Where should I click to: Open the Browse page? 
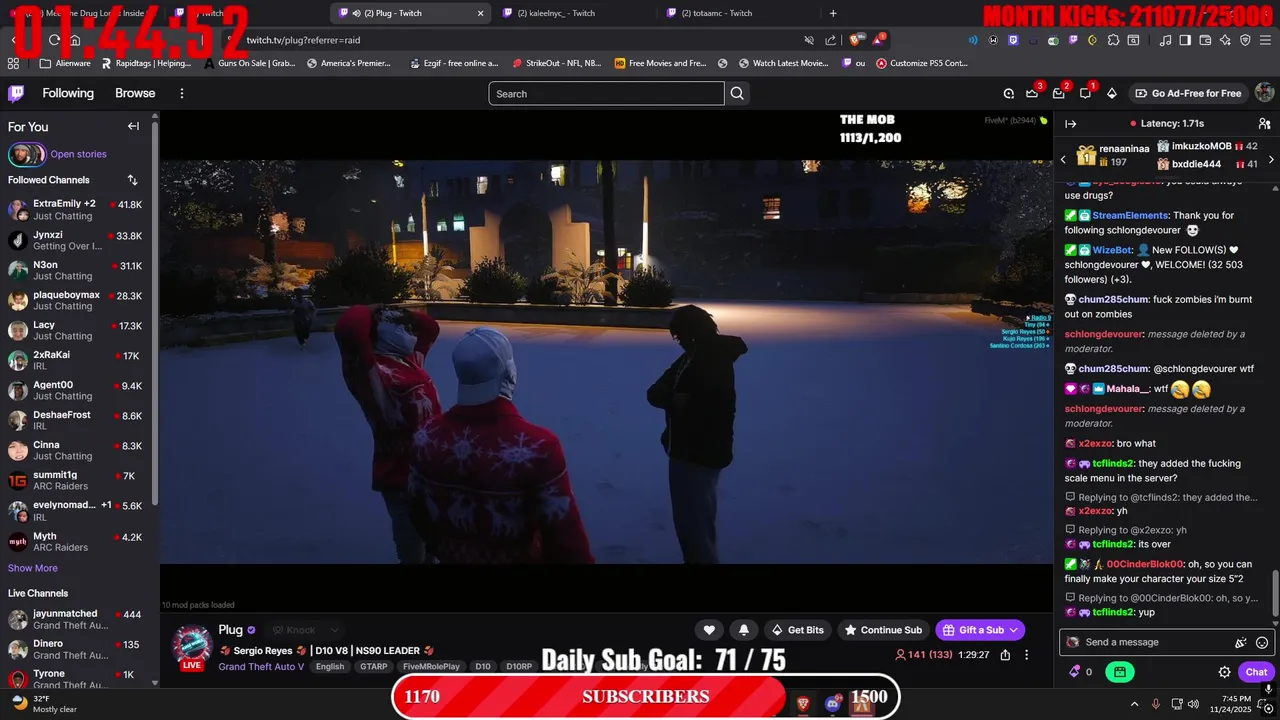tap(135, 93)
